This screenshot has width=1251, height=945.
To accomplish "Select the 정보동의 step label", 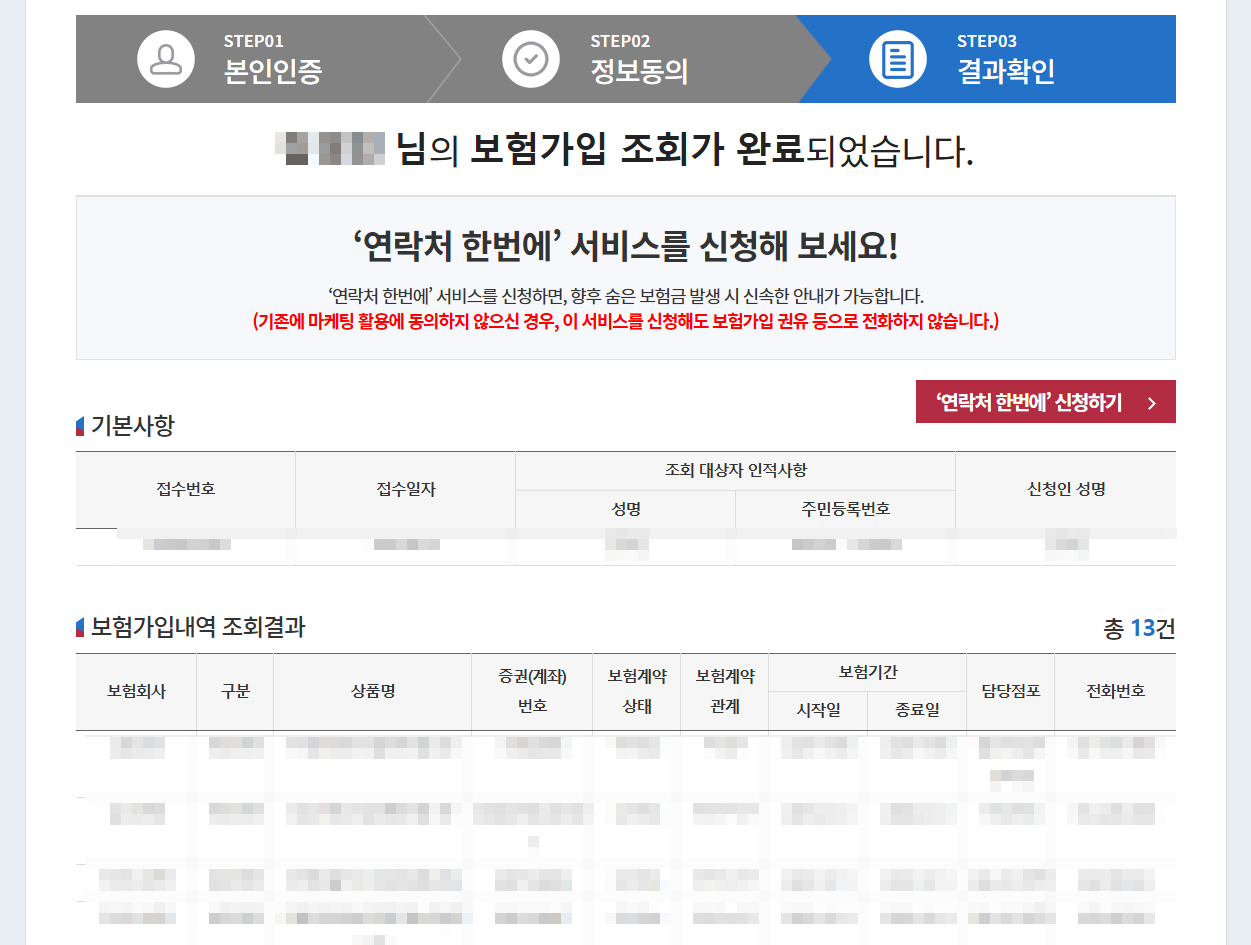I will [639, 72].
